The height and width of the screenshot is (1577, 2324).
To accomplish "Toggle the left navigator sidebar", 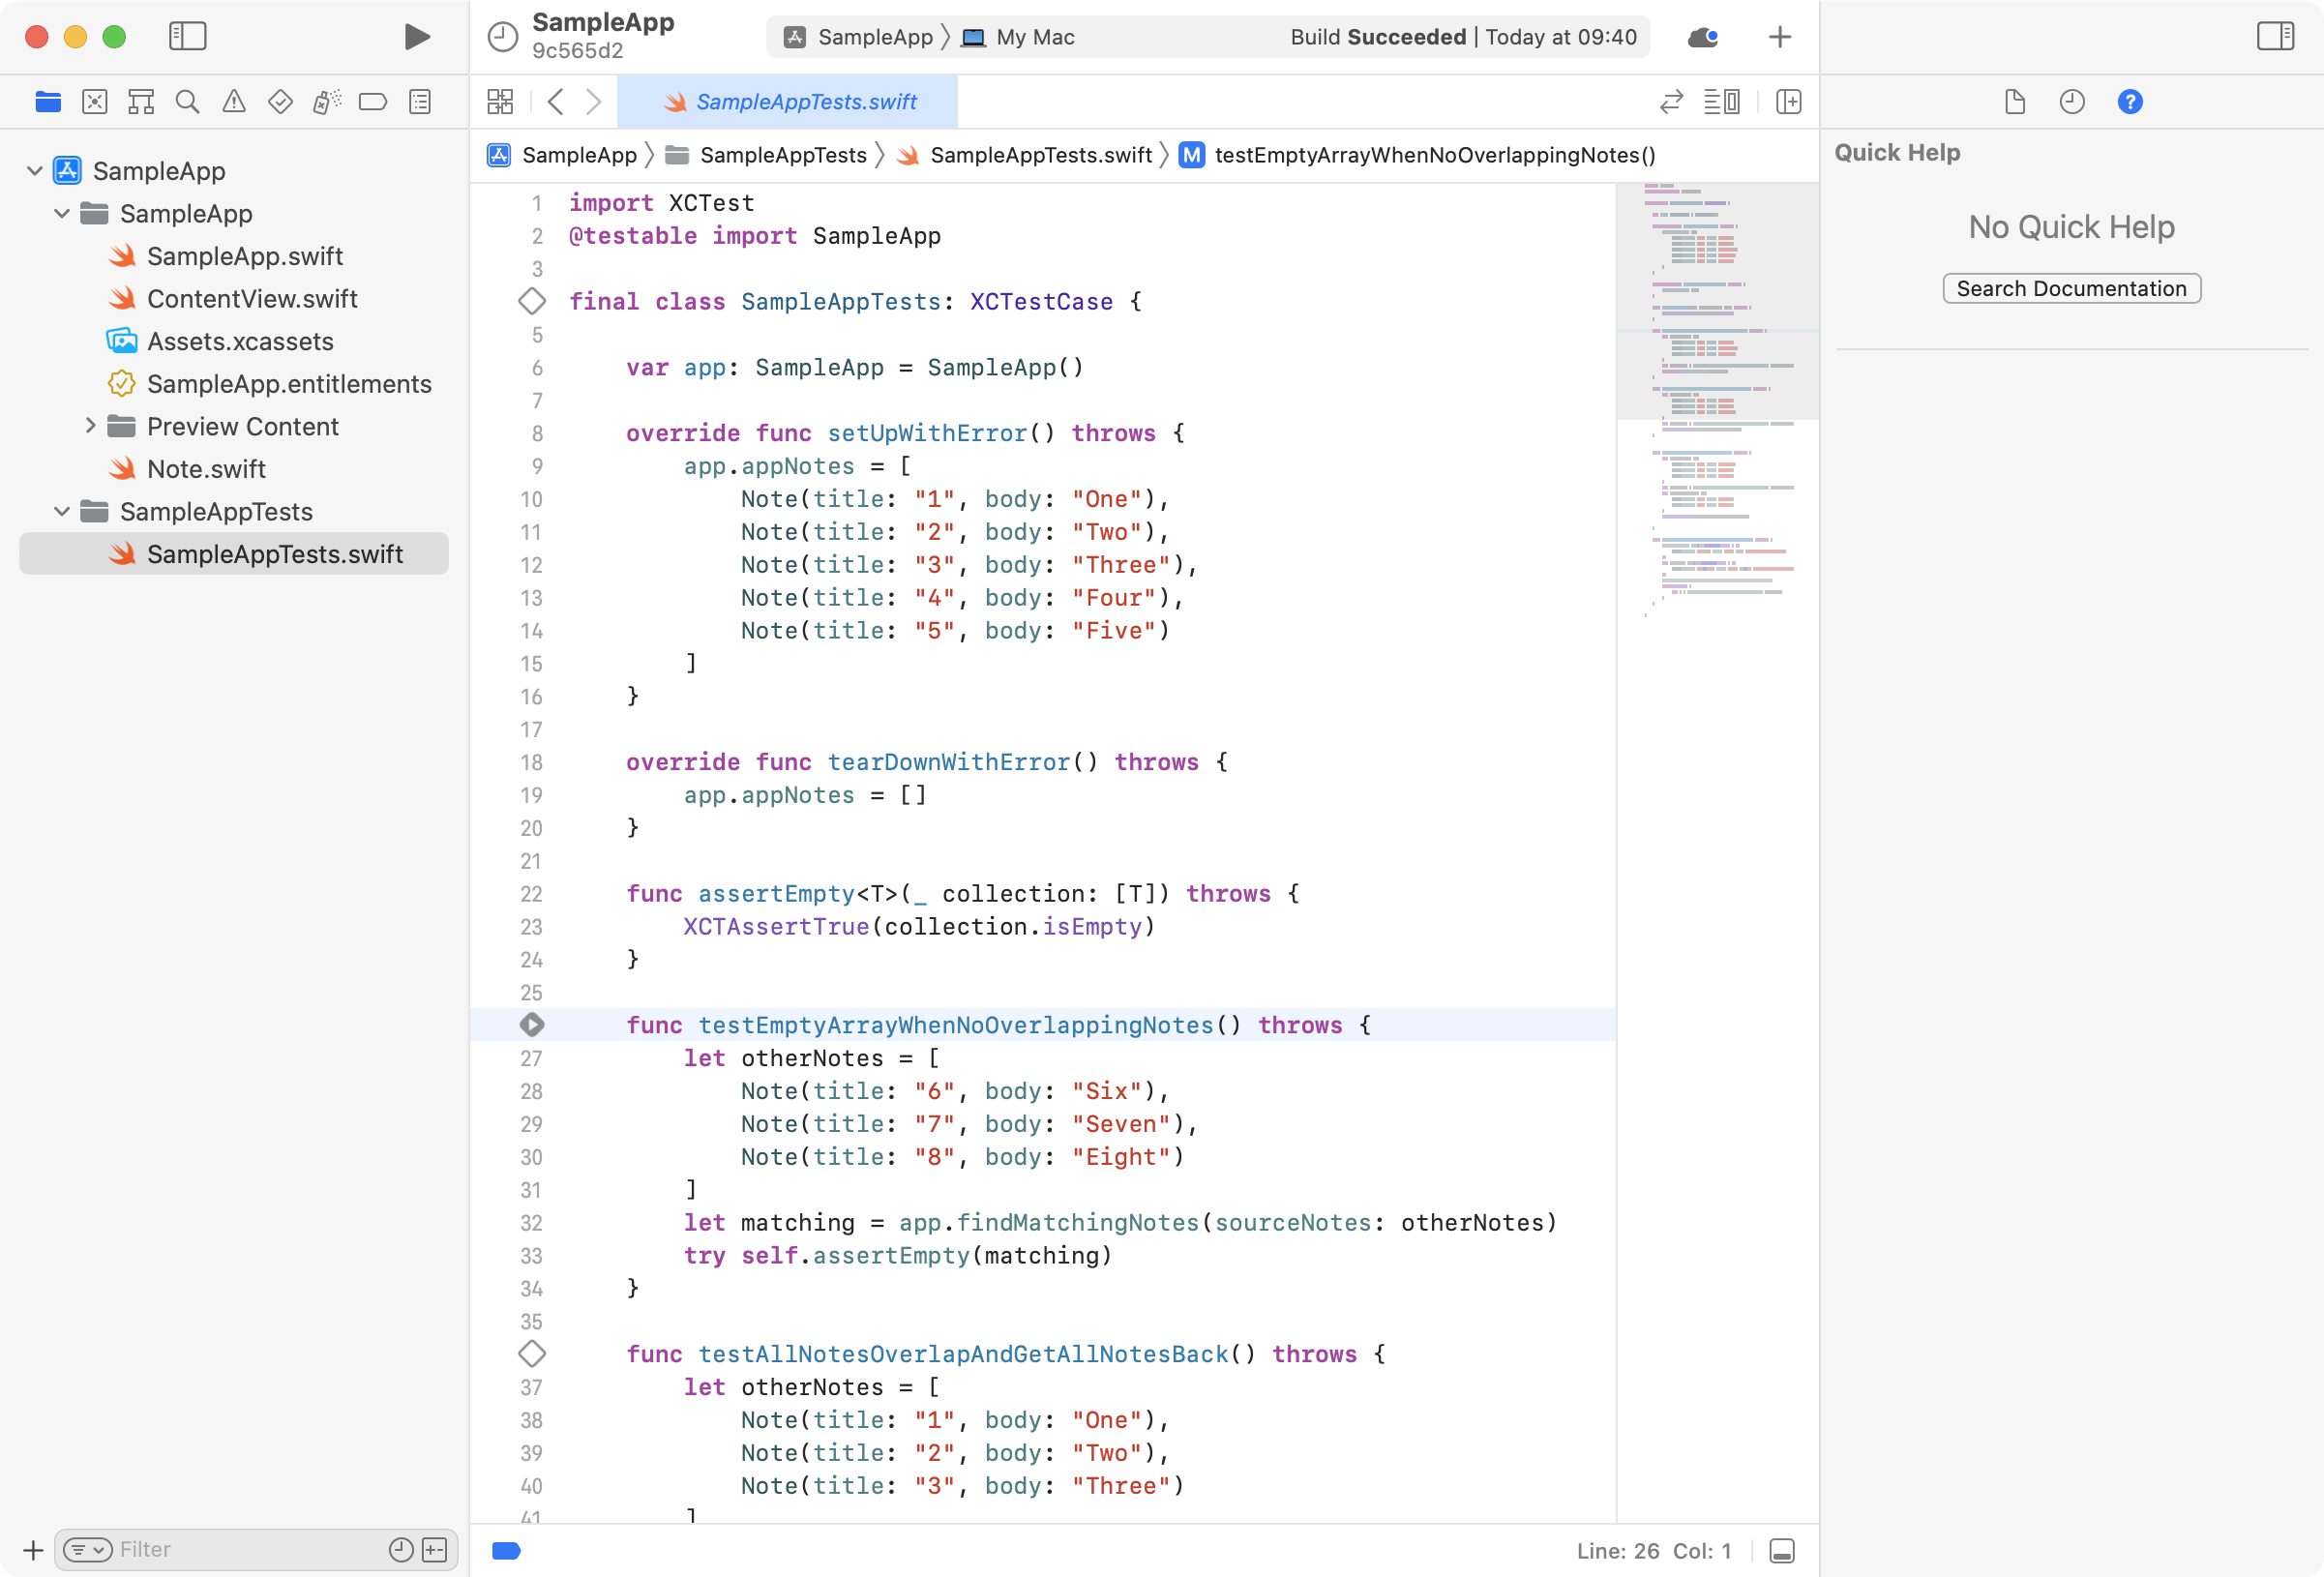I will pyautogui.click(x=187, y=37).
